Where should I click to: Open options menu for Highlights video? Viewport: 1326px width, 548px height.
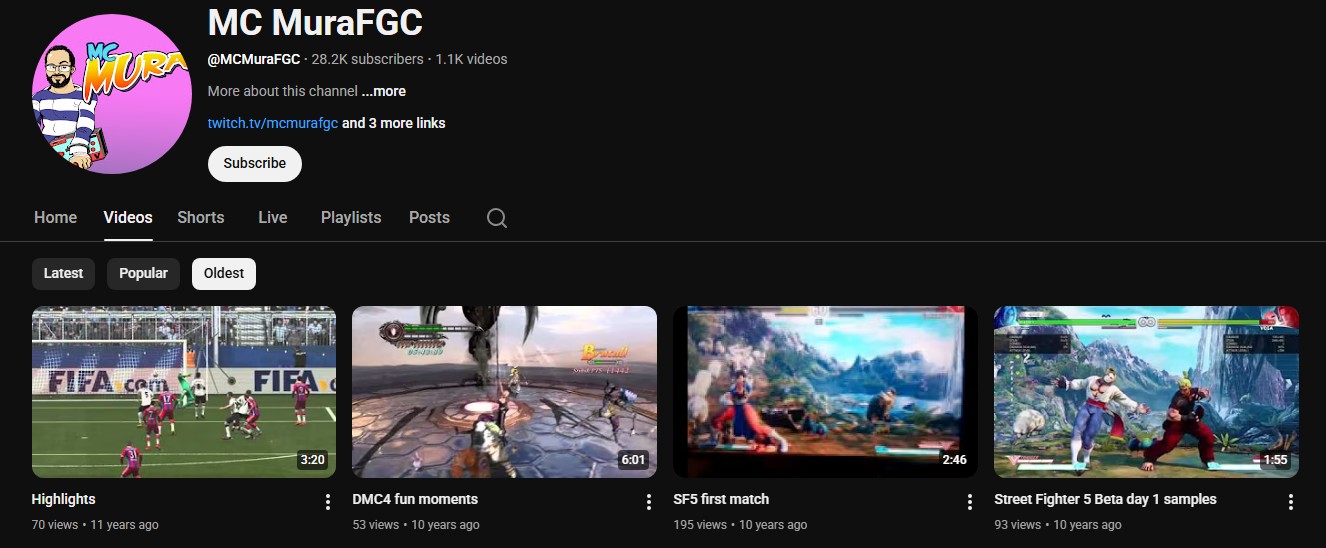pyautogui.click(x=327, y=502)
